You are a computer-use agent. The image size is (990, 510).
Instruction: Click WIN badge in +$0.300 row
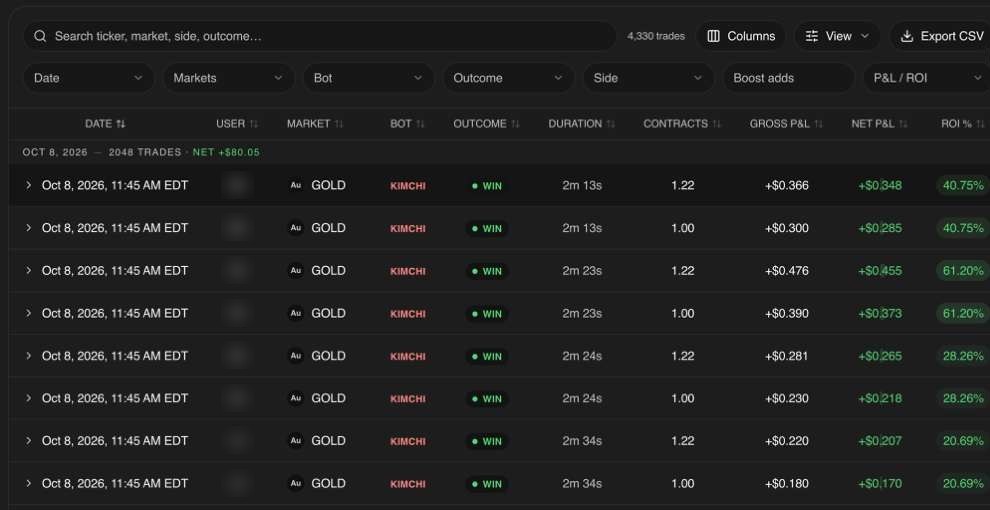[x=487, y=228]
